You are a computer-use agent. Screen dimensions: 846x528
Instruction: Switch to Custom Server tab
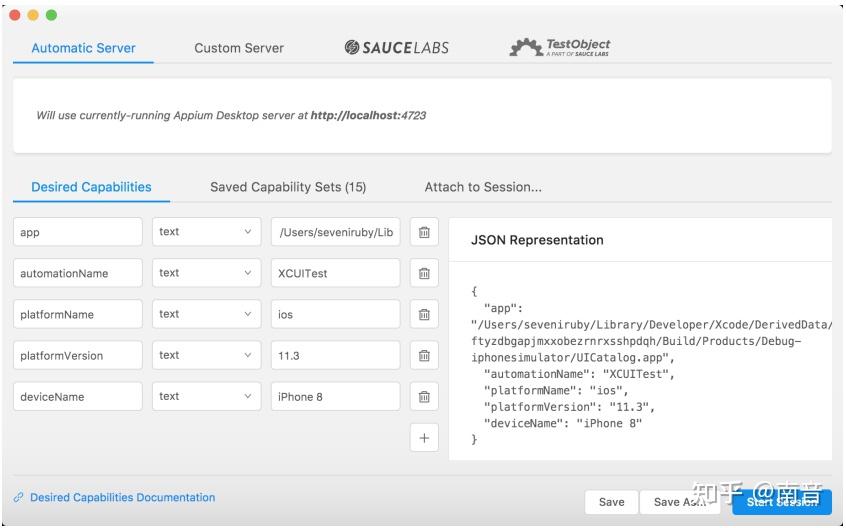[239, 48]
